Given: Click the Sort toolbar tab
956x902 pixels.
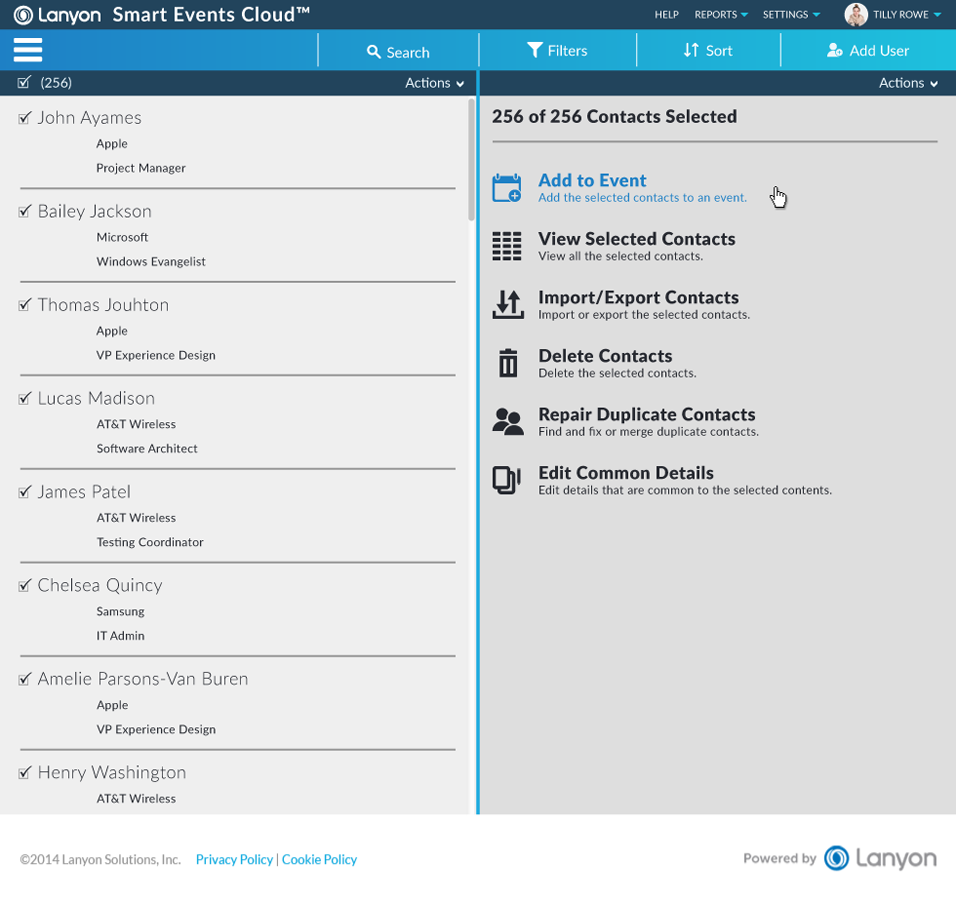Looking at the screenshot, I should point(708,50).
